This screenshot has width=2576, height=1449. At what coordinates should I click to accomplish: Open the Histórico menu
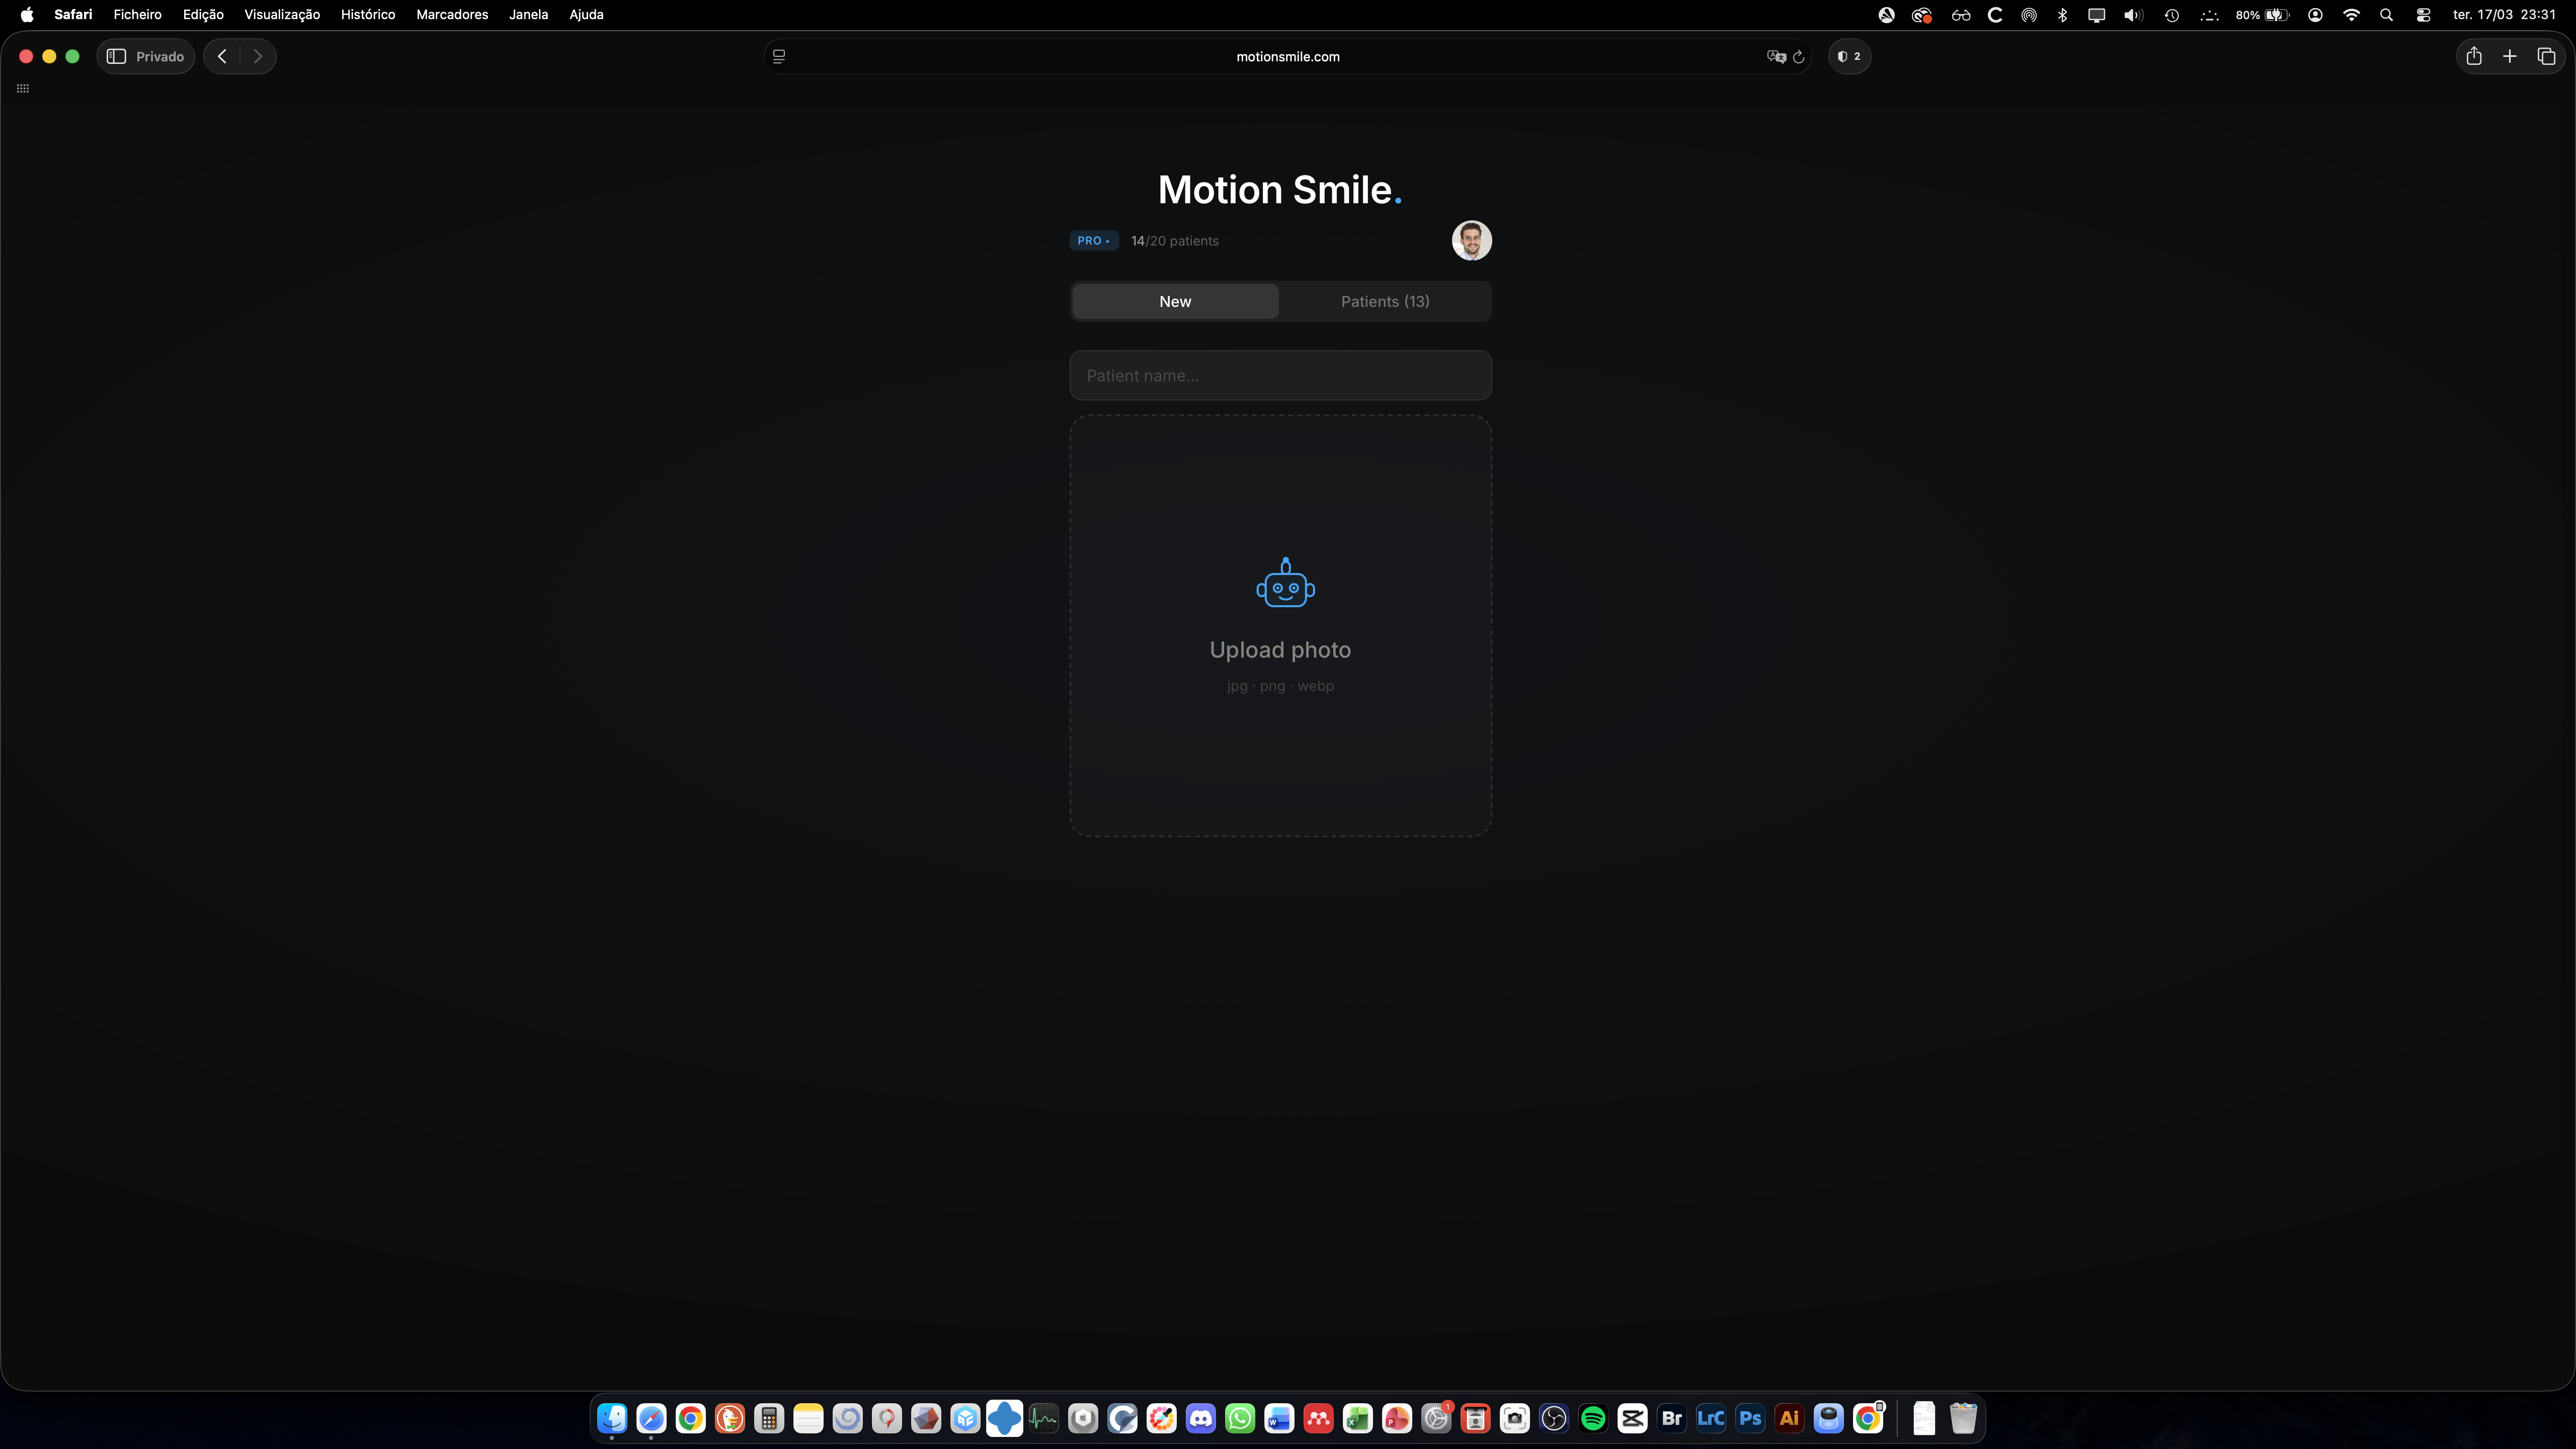pyautogui.click(x=367, y=14)
